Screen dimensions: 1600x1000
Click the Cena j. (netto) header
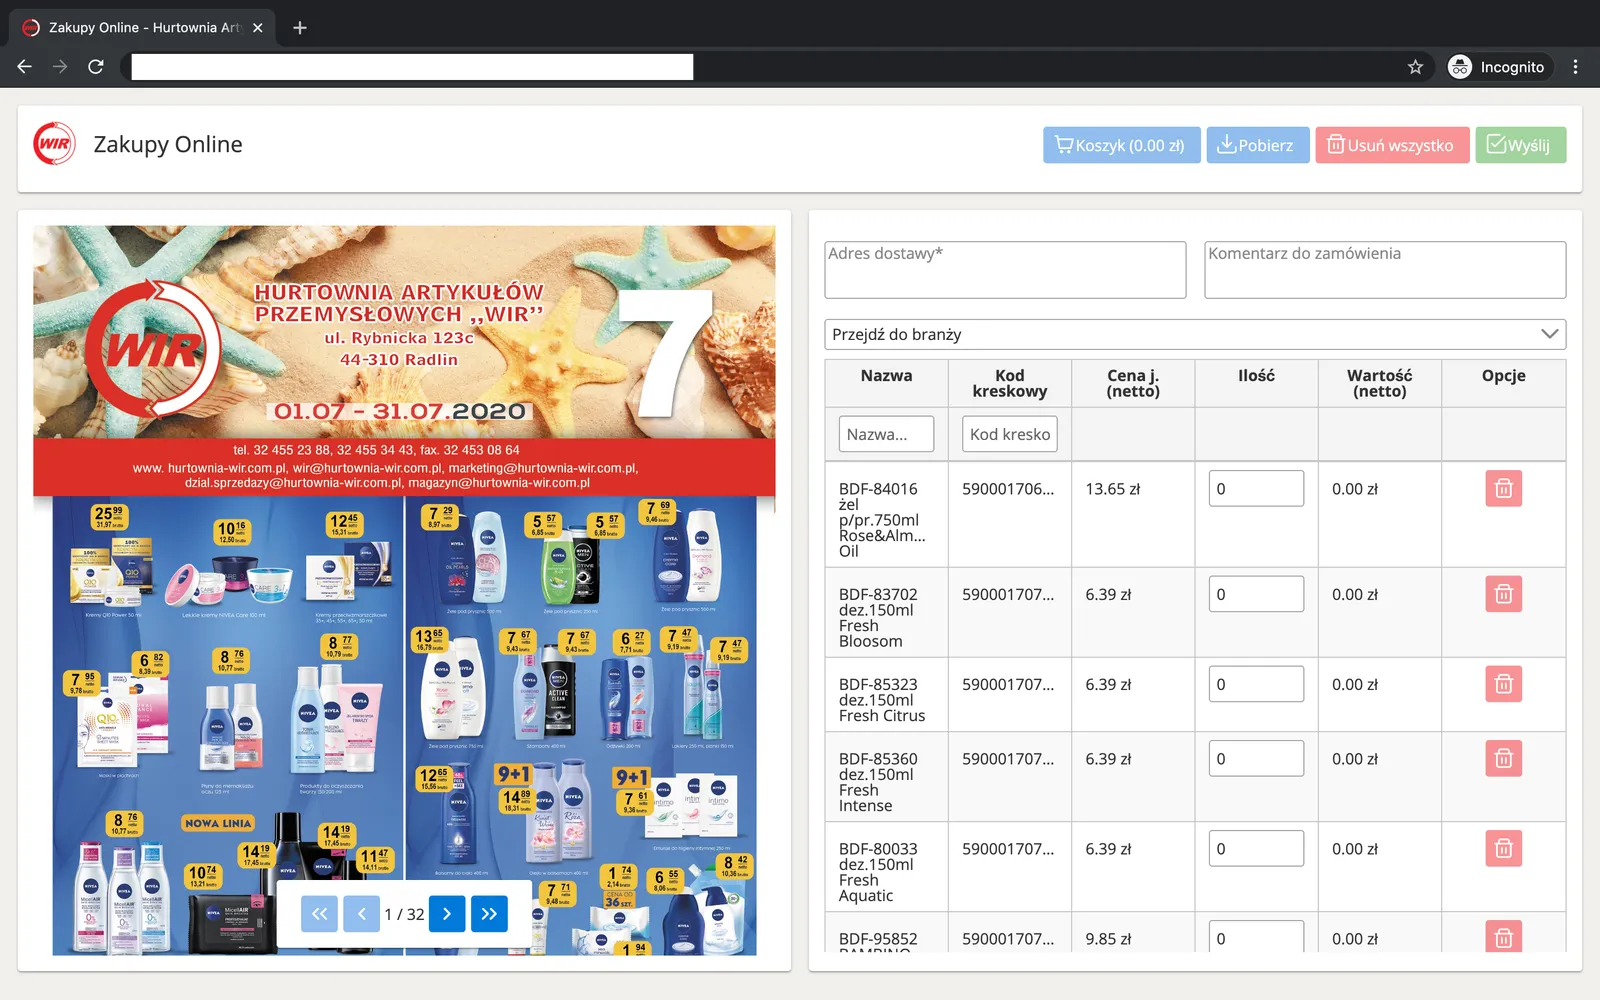click(1133, 384)
